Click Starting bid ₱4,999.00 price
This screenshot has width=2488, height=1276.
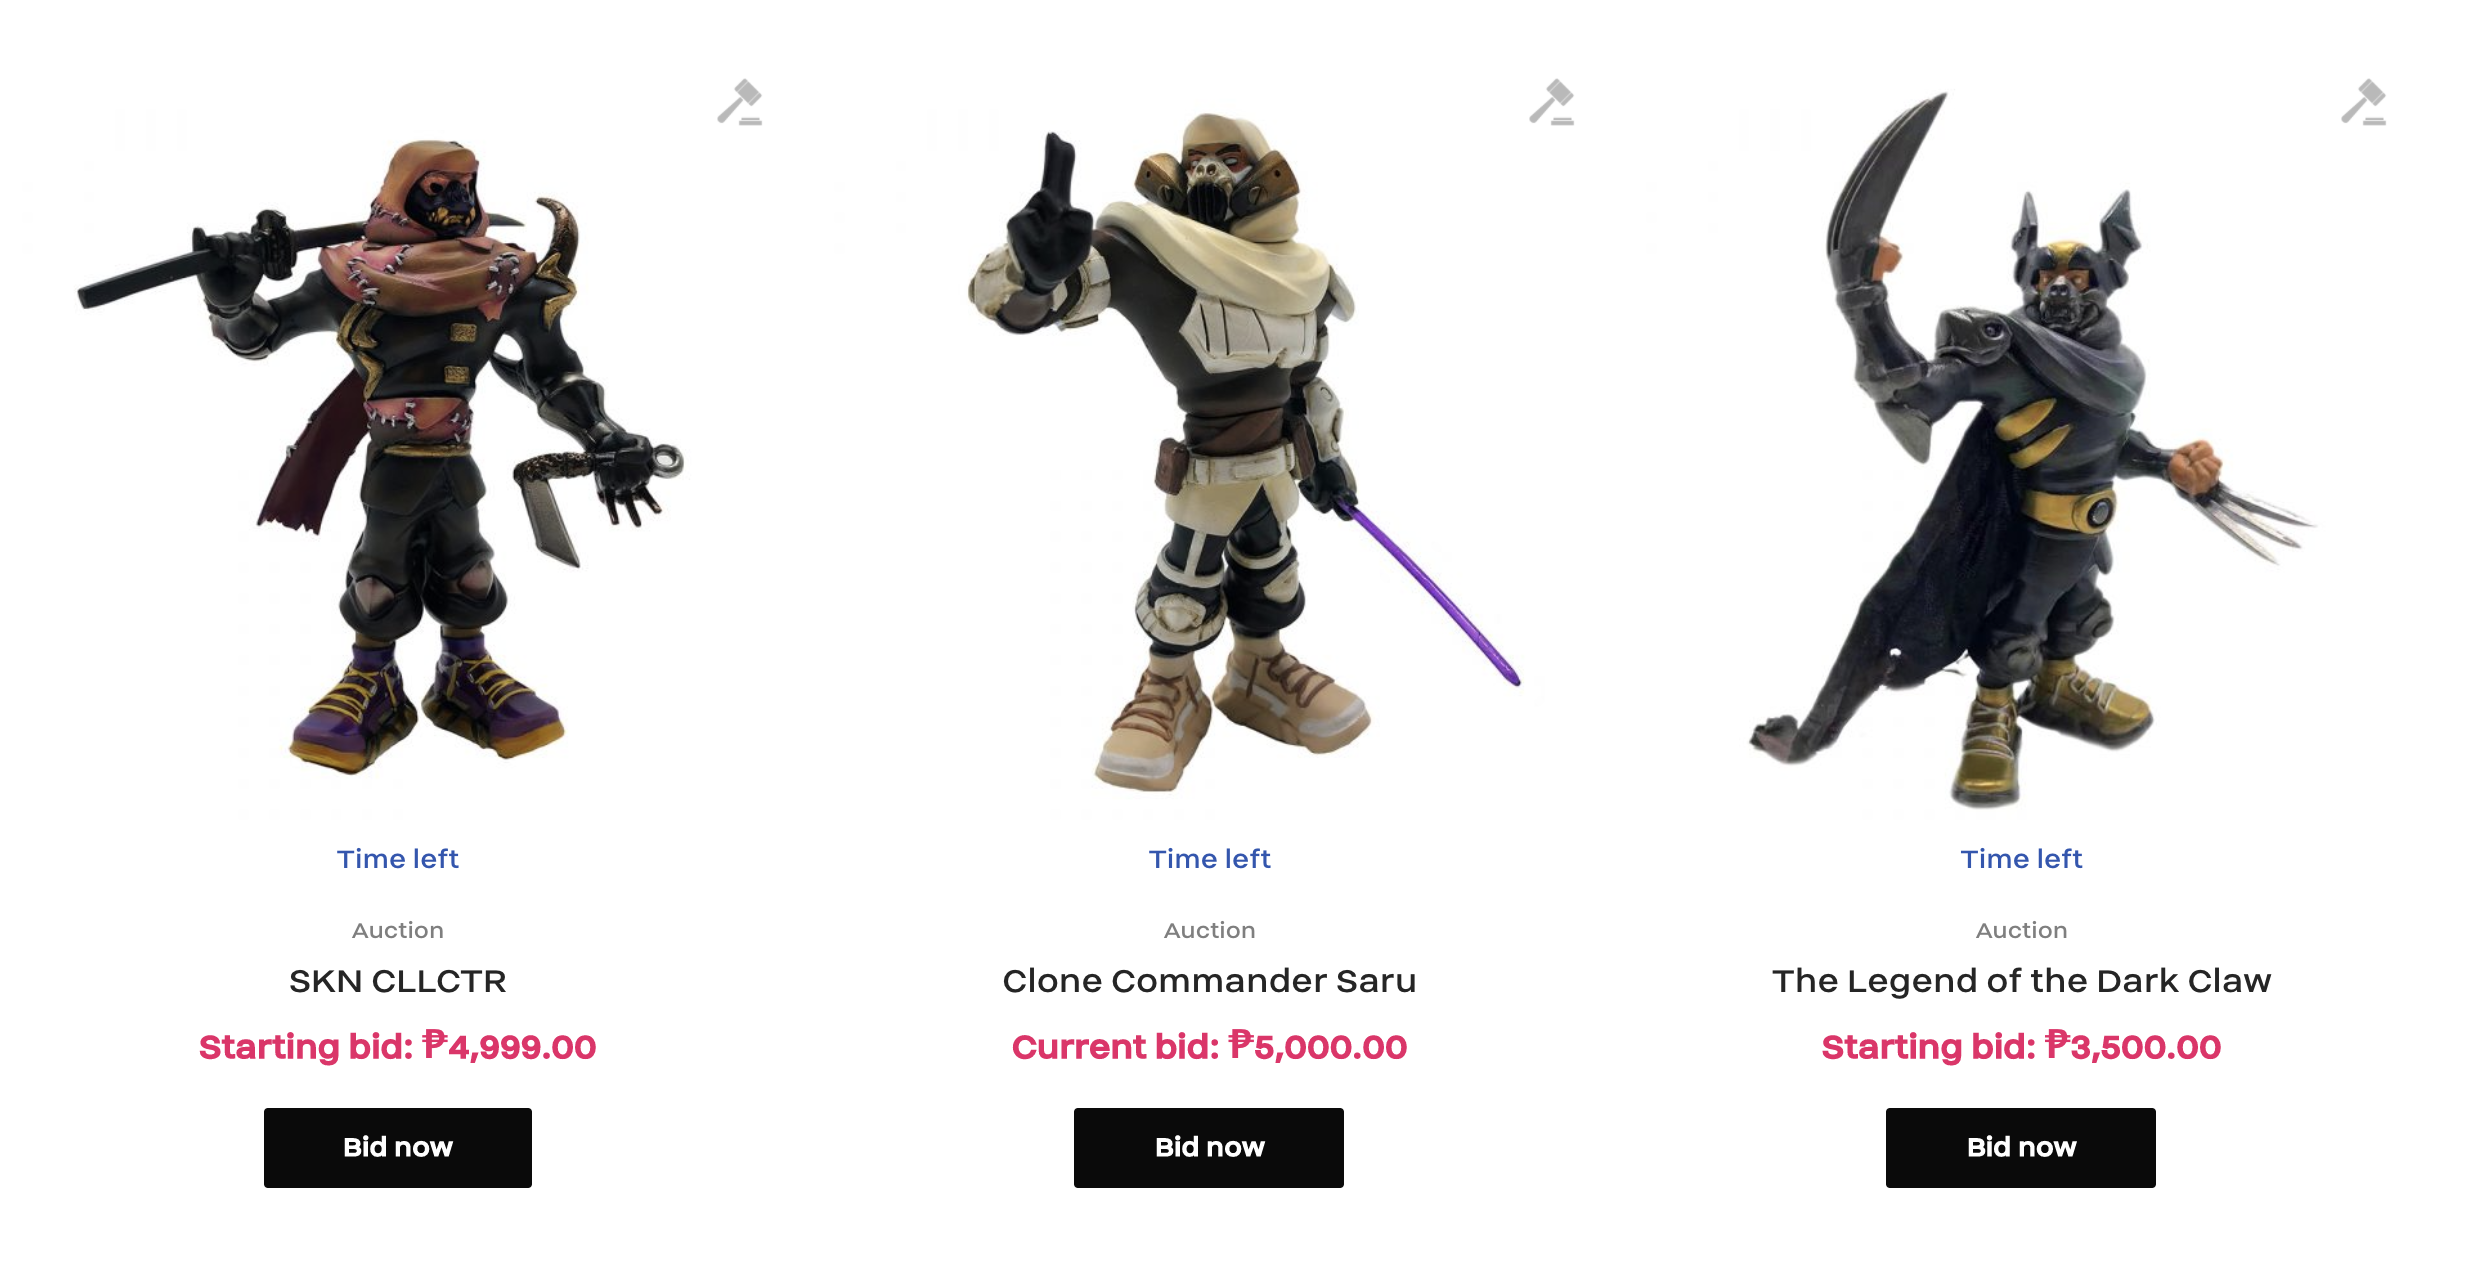coord(398,1046)
